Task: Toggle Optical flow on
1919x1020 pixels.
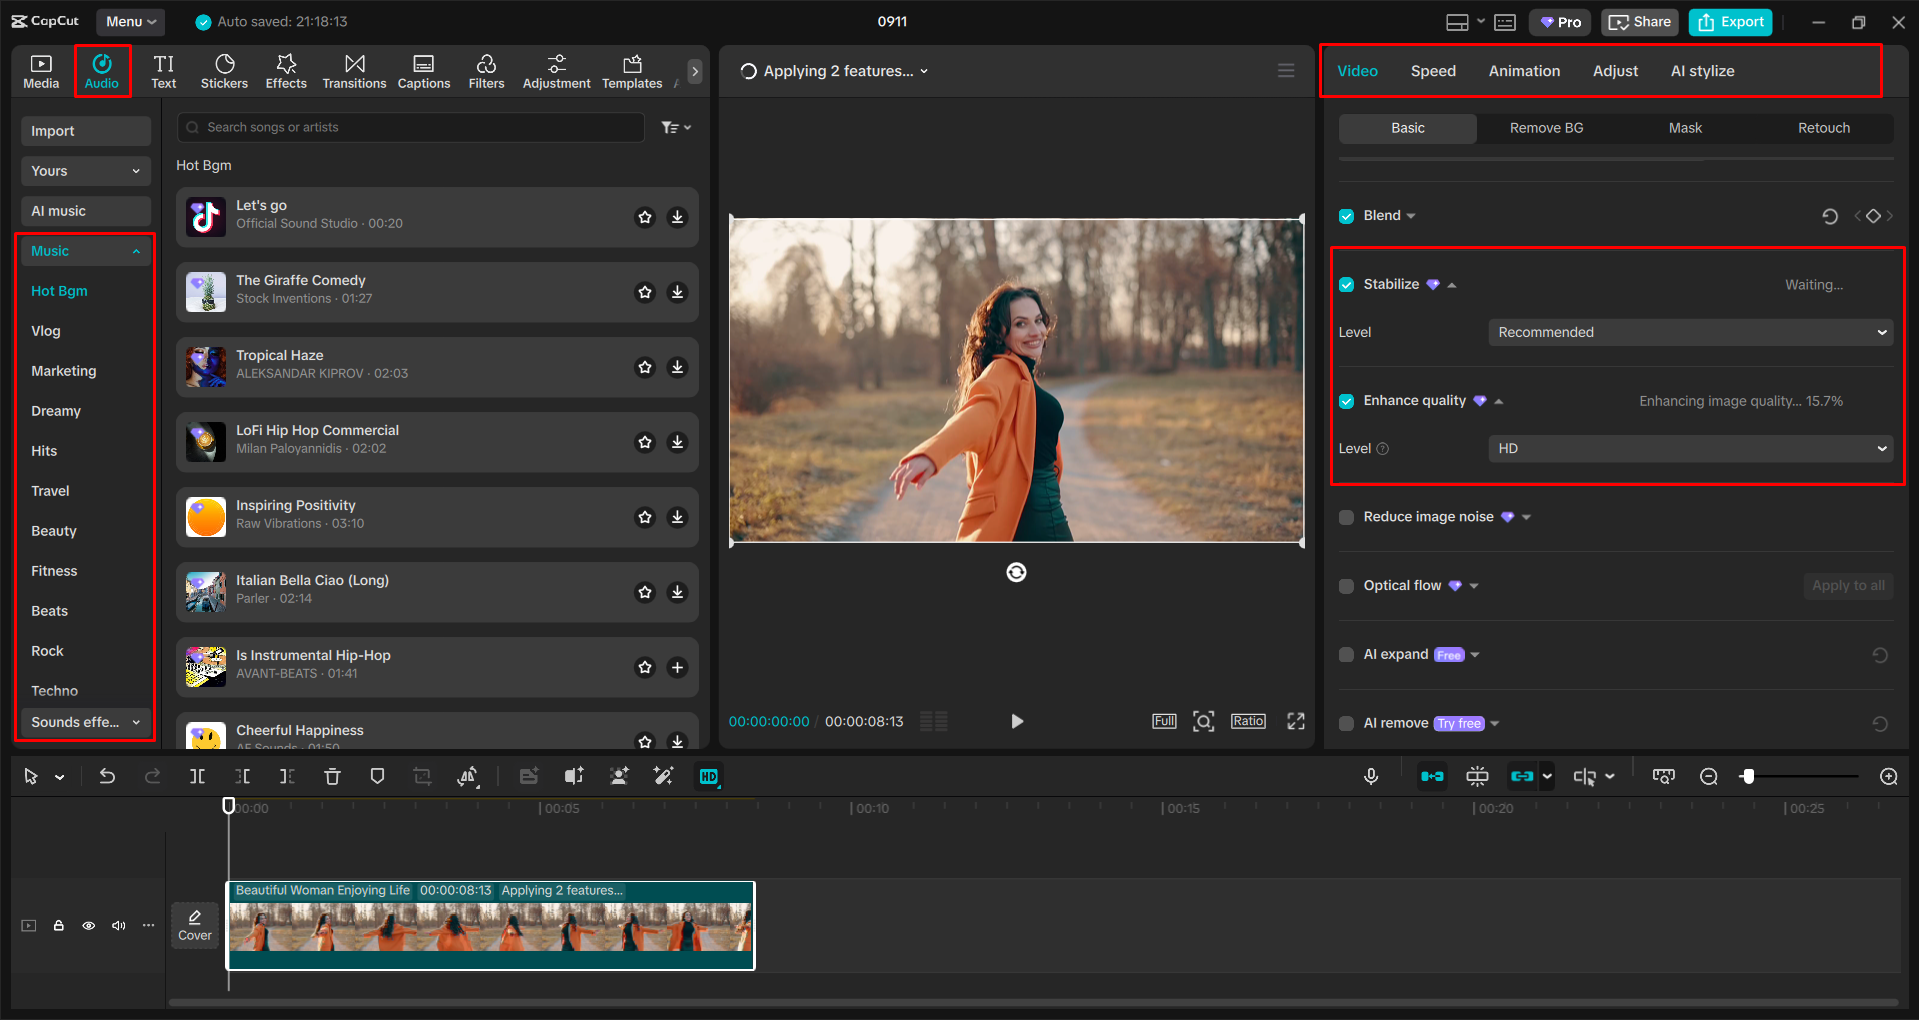Action: tap(1346, 585)
